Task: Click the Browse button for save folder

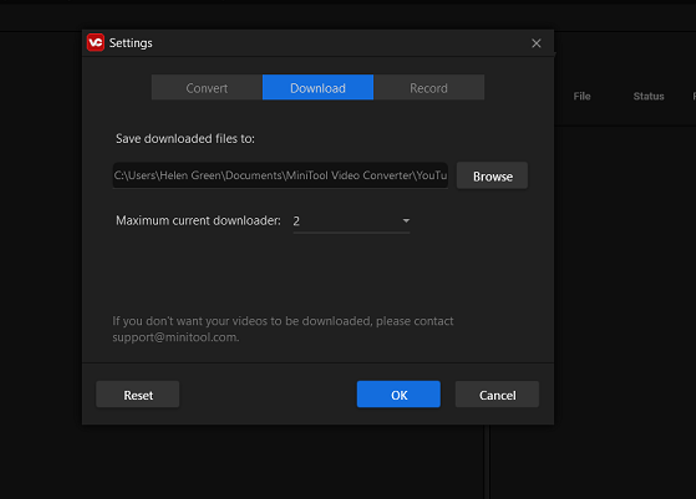Action: click(x=492, y=176)
